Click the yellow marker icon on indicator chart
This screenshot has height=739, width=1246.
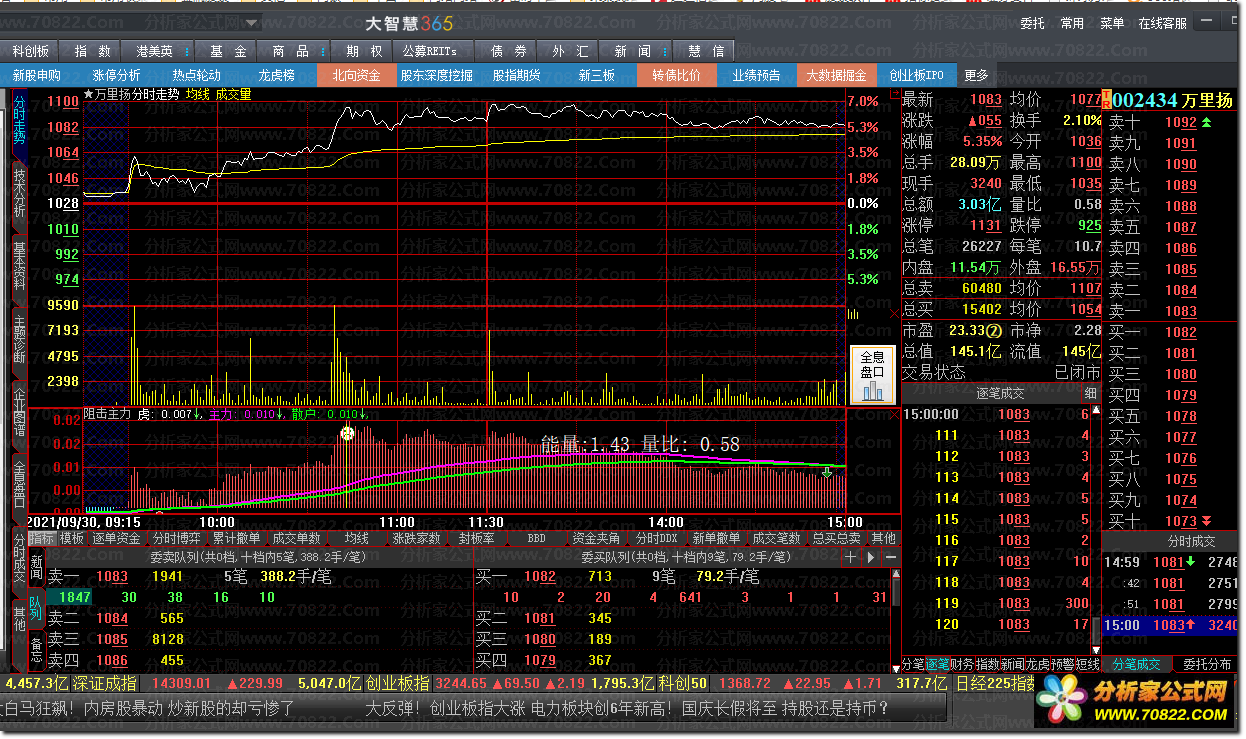347,434
